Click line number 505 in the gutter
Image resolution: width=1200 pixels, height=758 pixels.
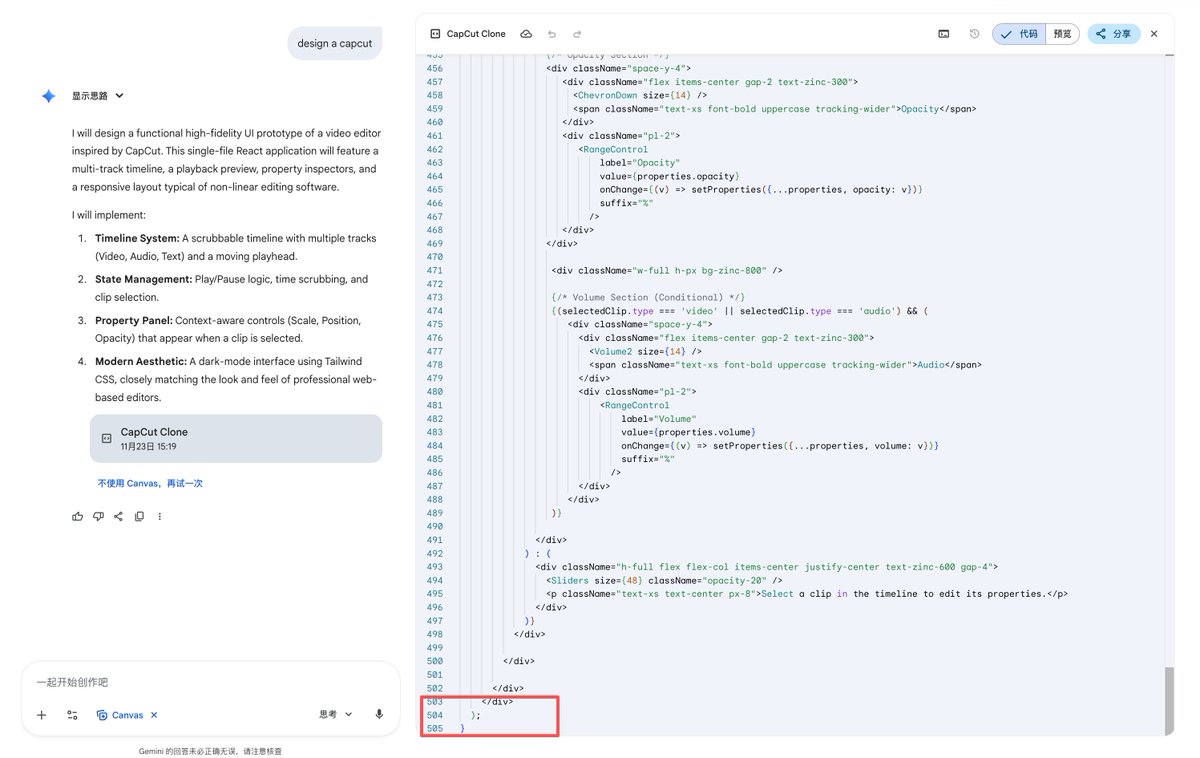point(434,728)
